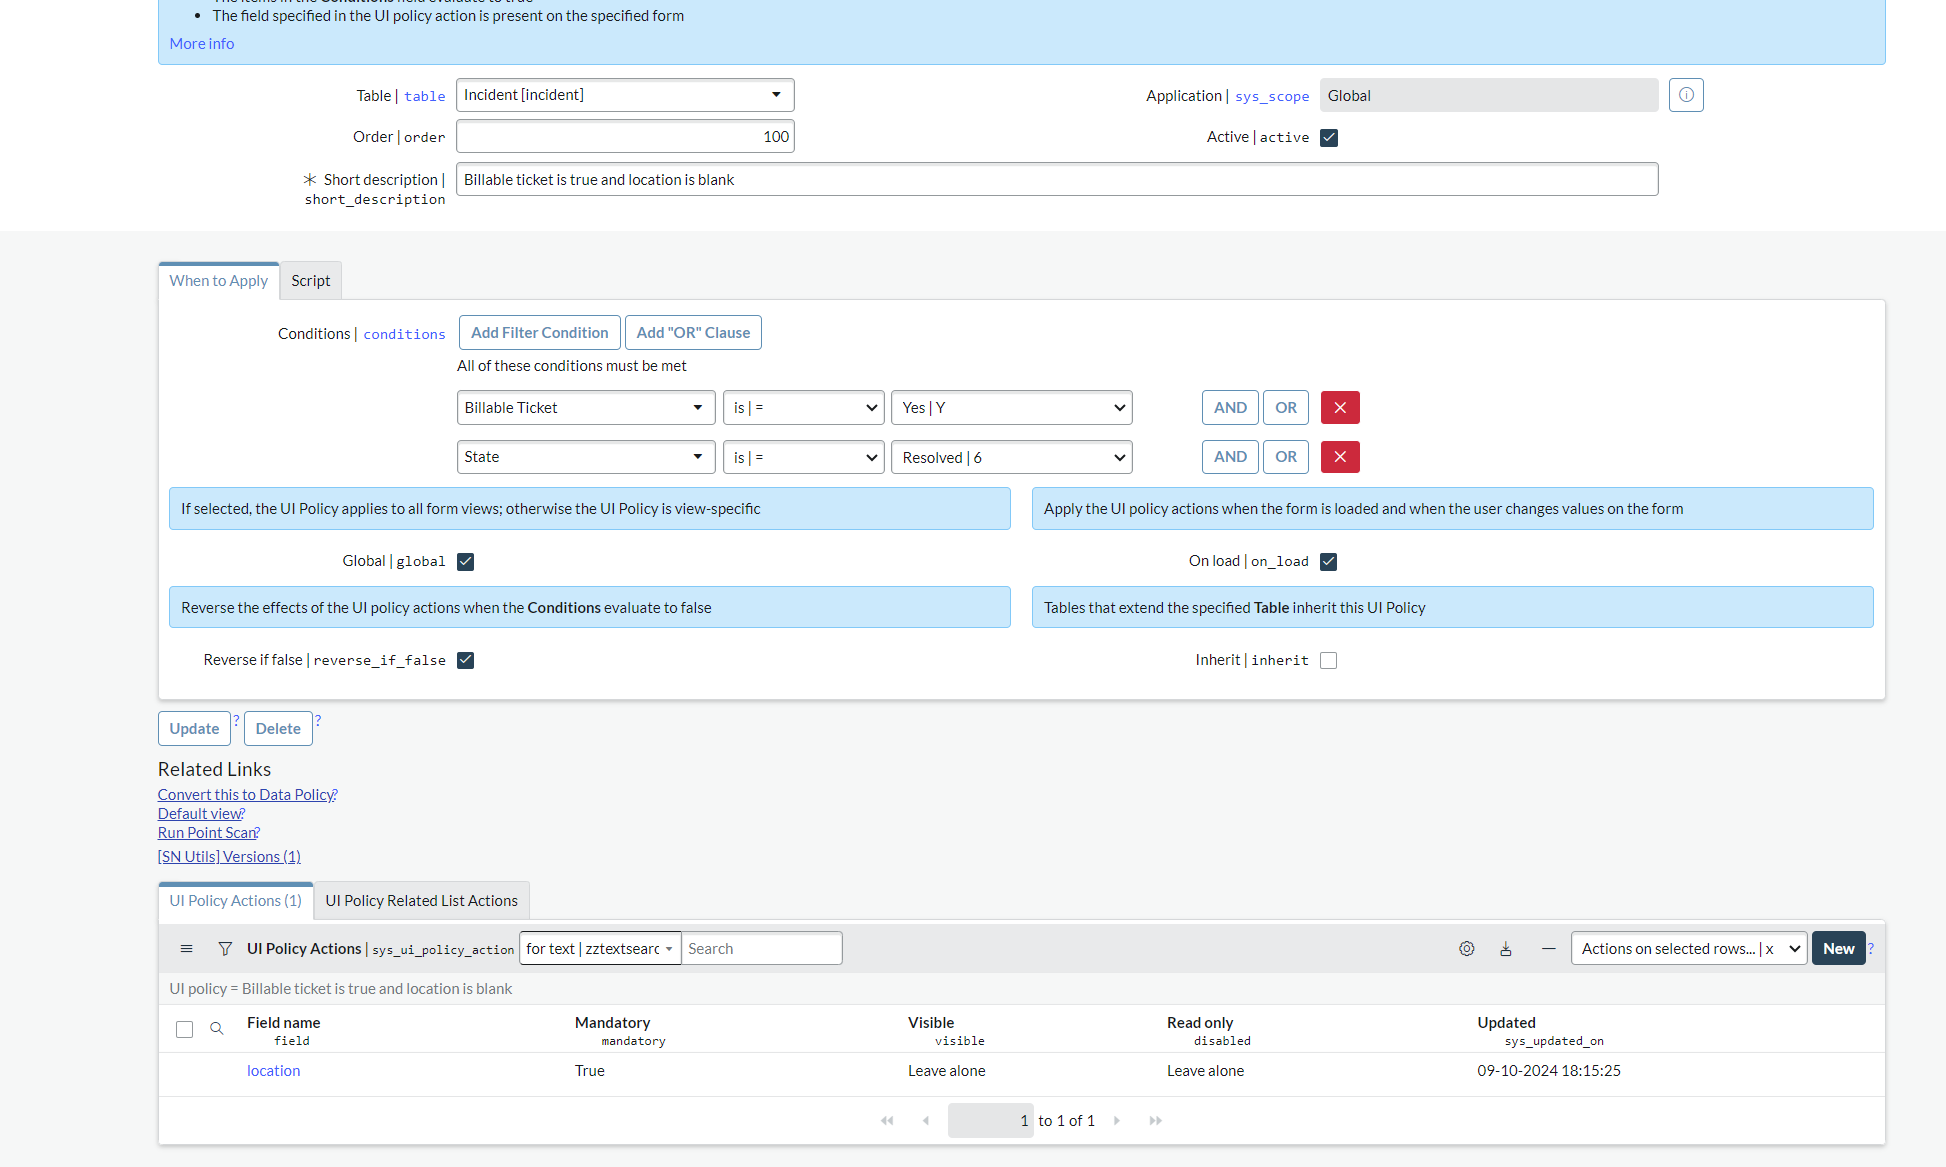
Task: Uncheck the Global checkbox
Action: tap(465, 562)
